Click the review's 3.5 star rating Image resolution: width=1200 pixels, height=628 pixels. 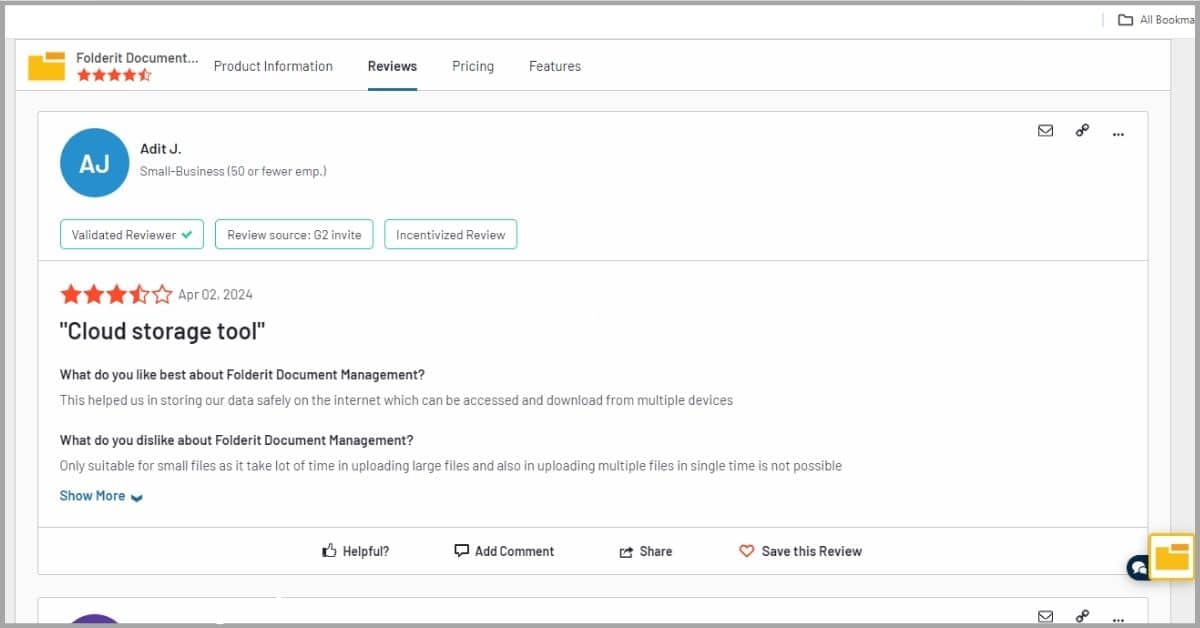click(116, 294)
